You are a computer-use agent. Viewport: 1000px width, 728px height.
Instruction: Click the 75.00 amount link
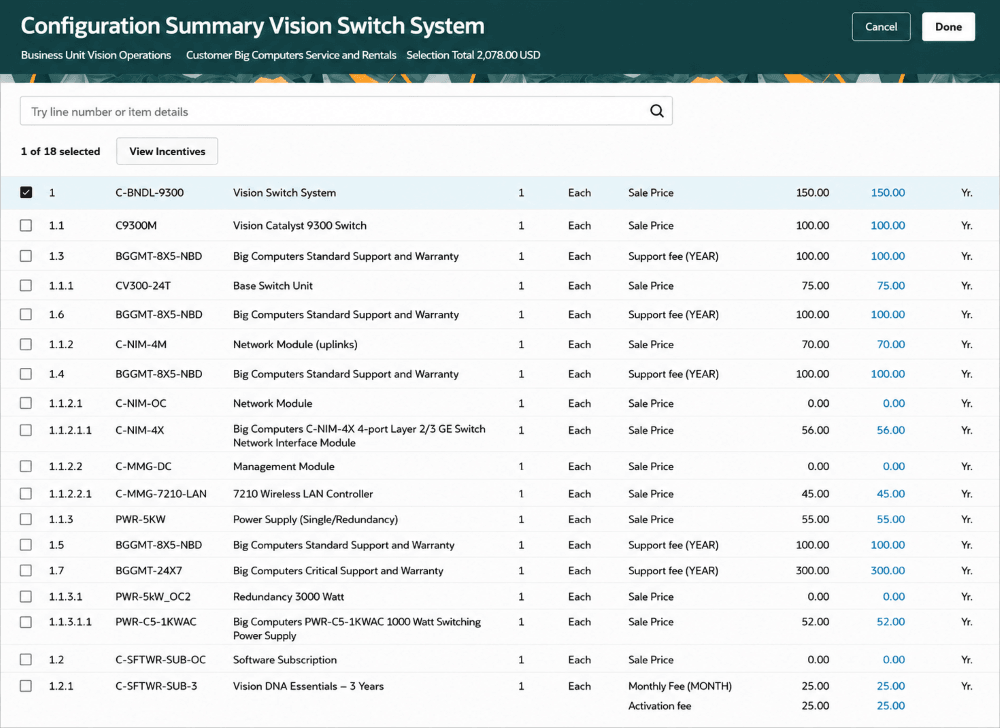click(891, 286)
